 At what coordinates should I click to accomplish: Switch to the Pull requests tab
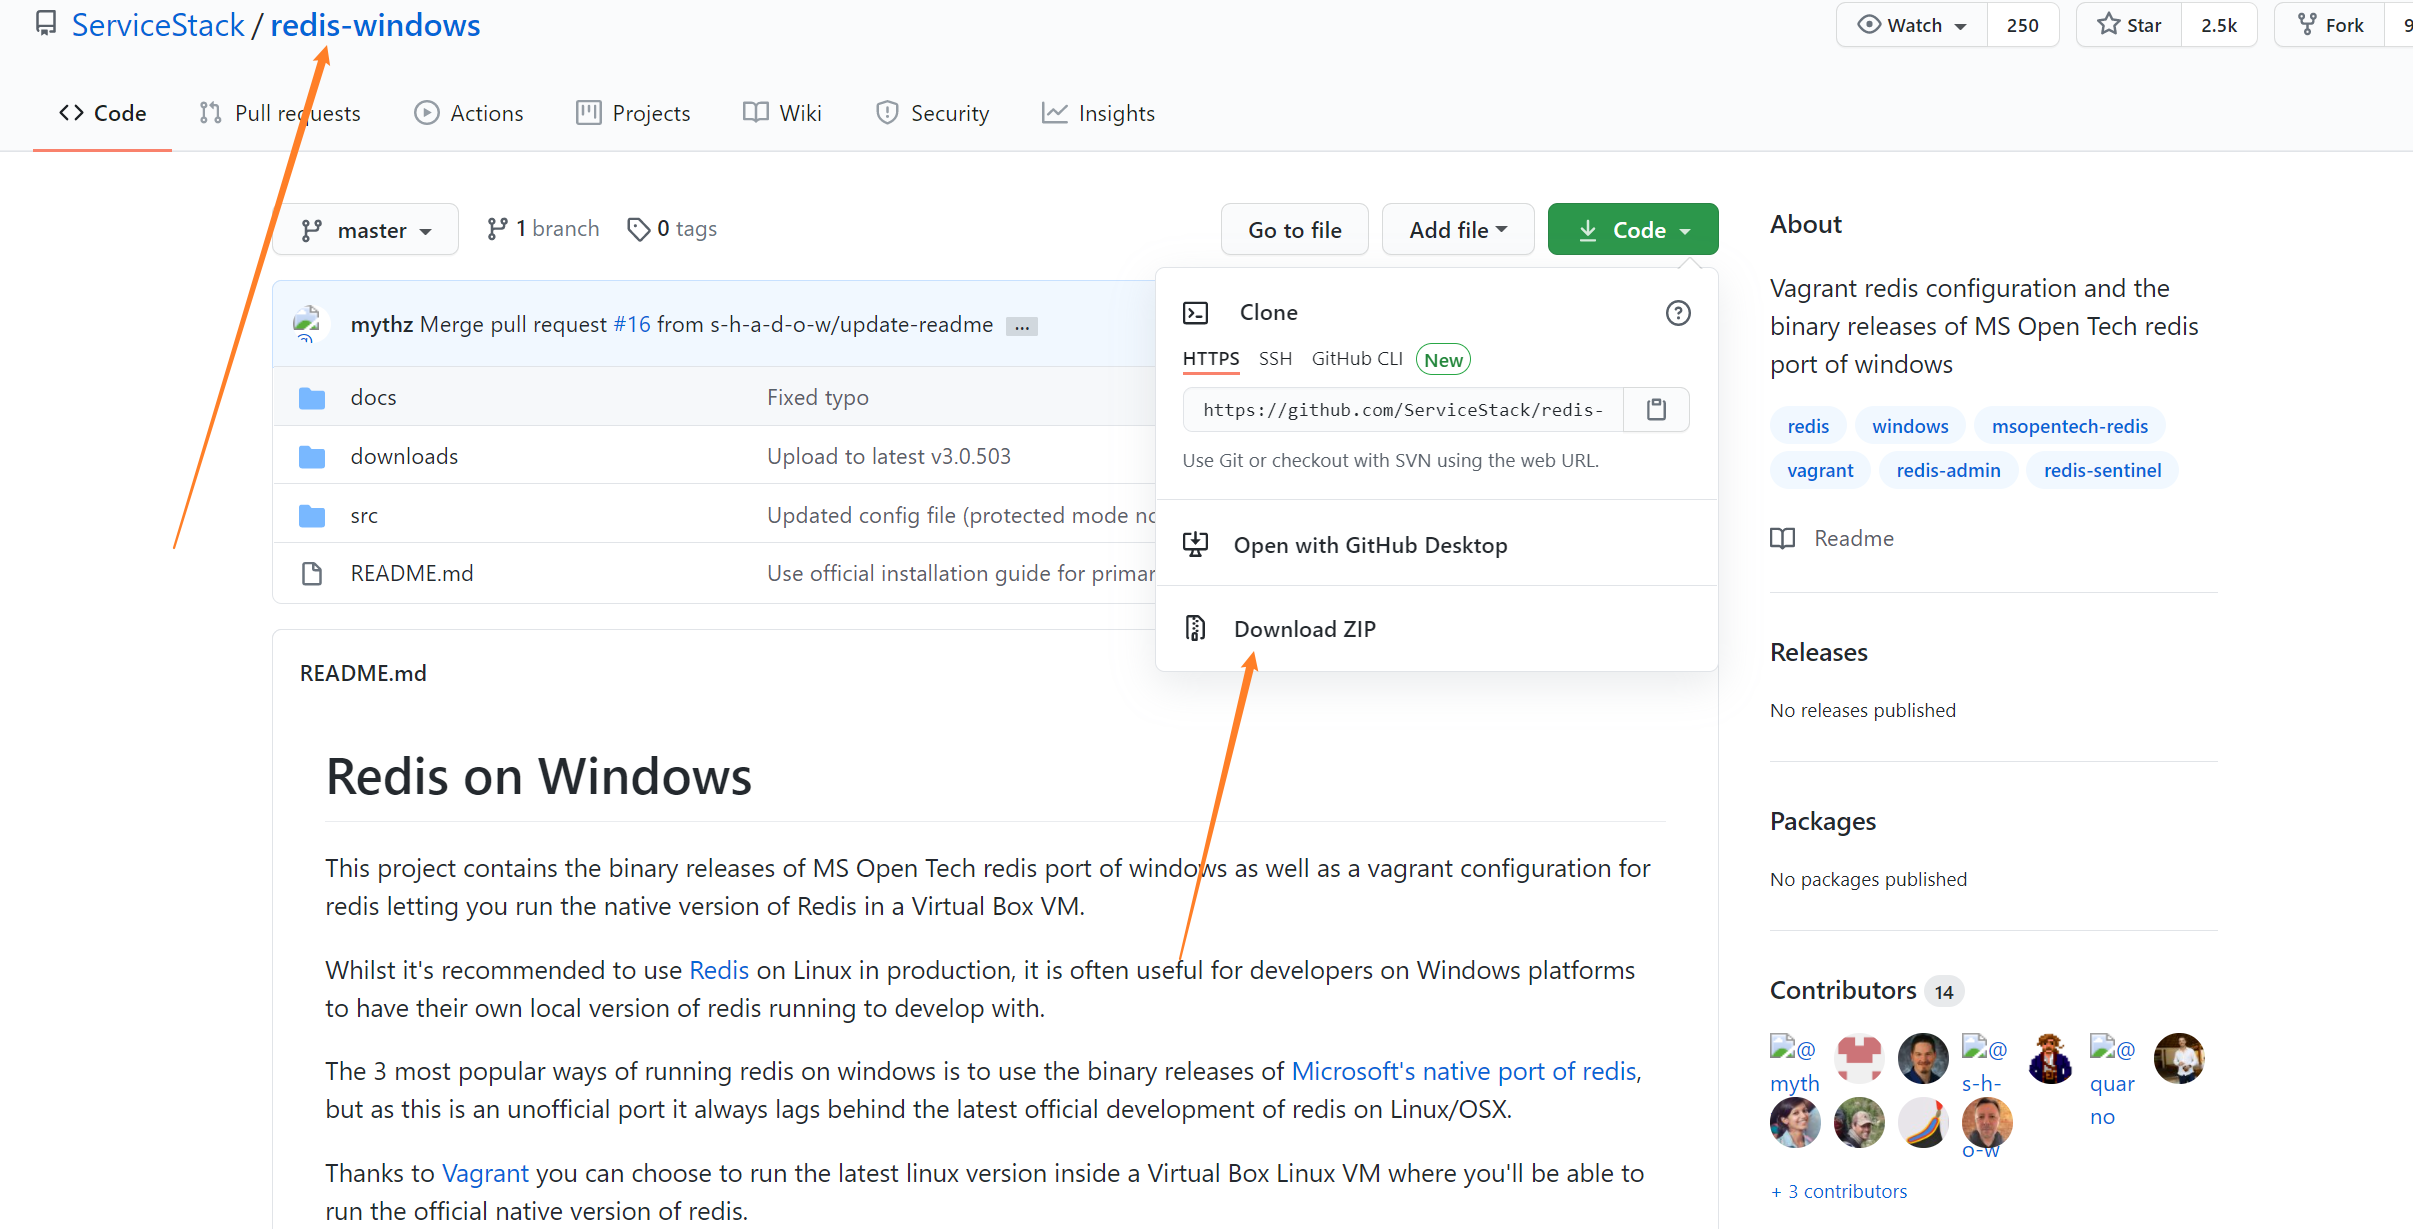280,113
